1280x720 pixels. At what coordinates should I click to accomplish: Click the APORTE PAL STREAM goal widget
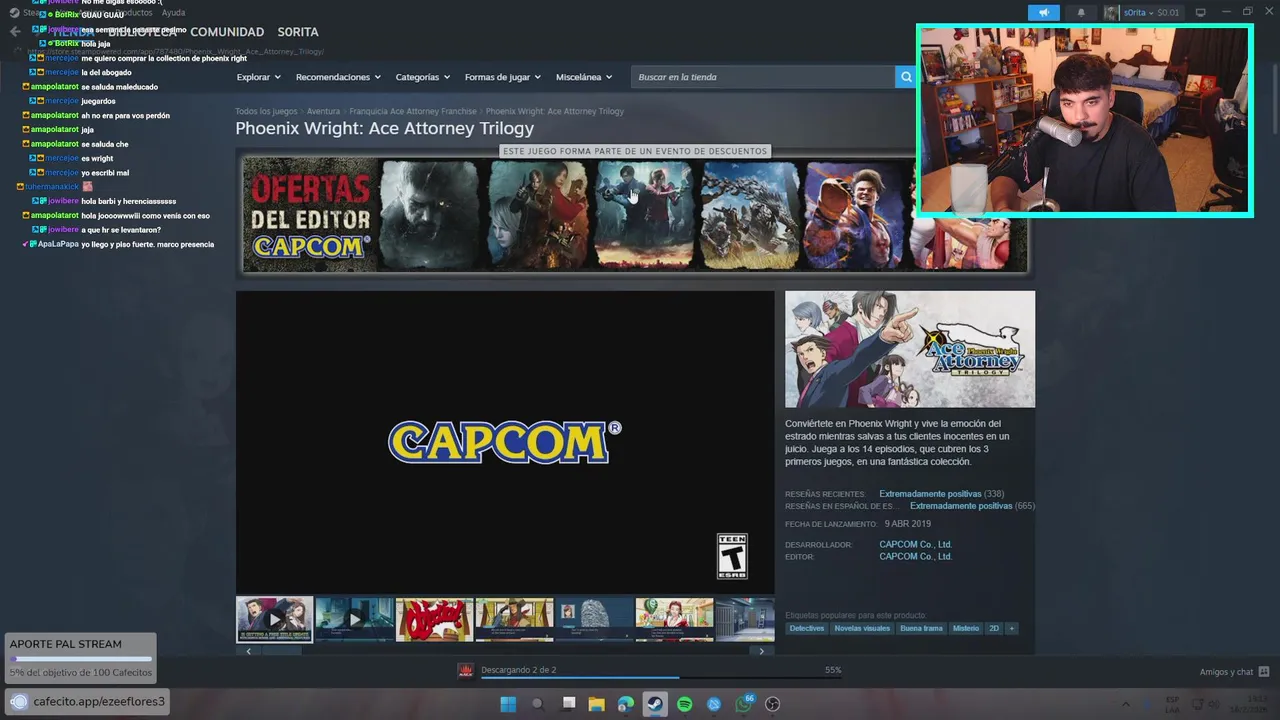tap(80, 658)
